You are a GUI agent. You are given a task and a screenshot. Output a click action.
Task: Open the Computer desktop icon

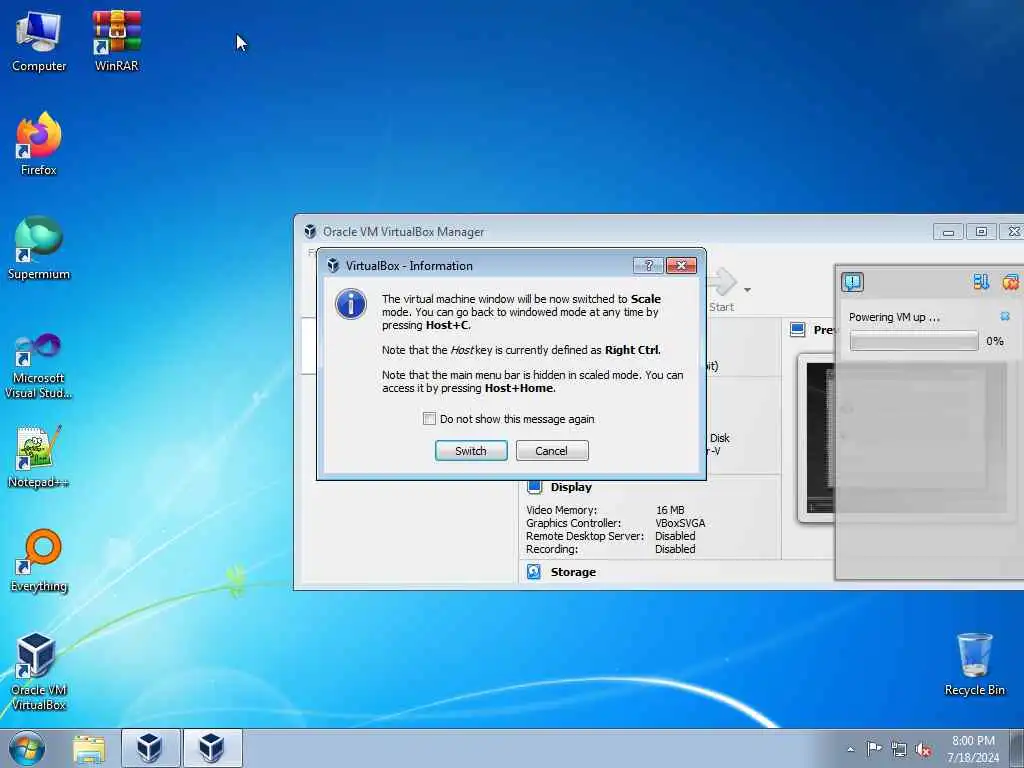39,42
